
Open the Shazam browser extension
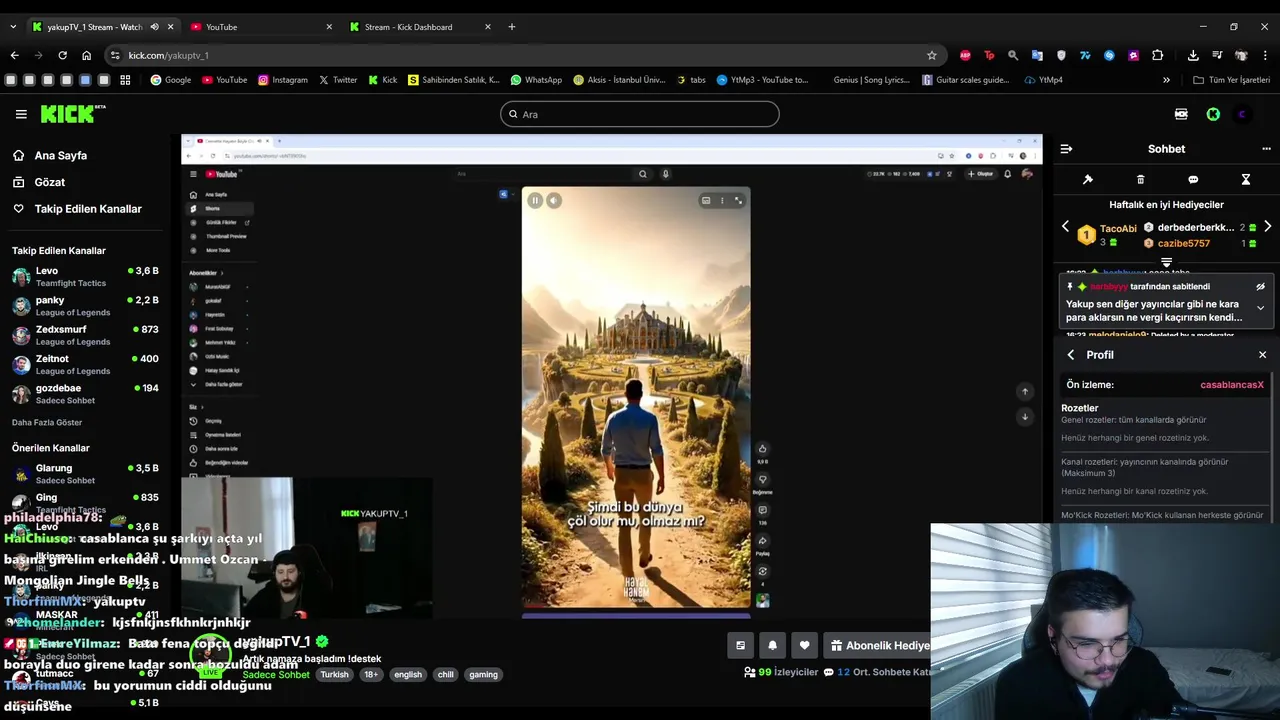(1109, 55)
